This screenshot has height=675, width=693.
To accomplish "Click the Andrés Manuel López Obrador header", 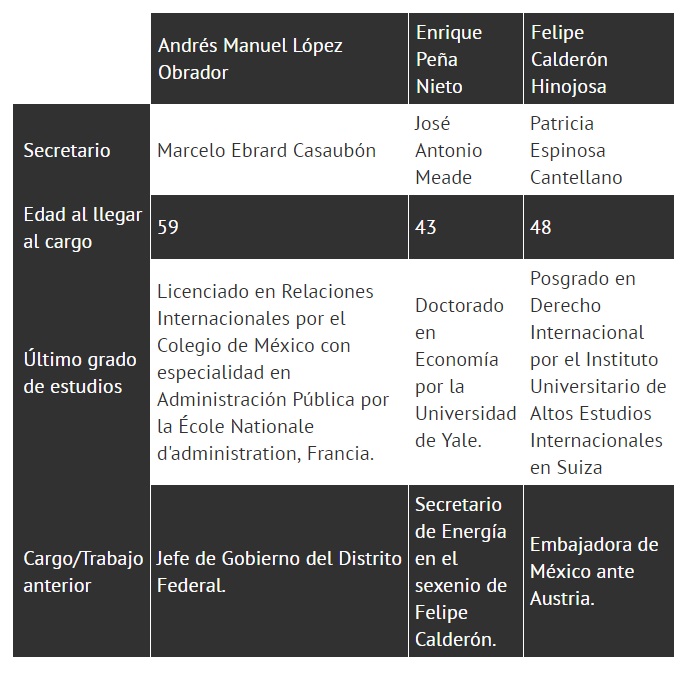I will point(279,59).
